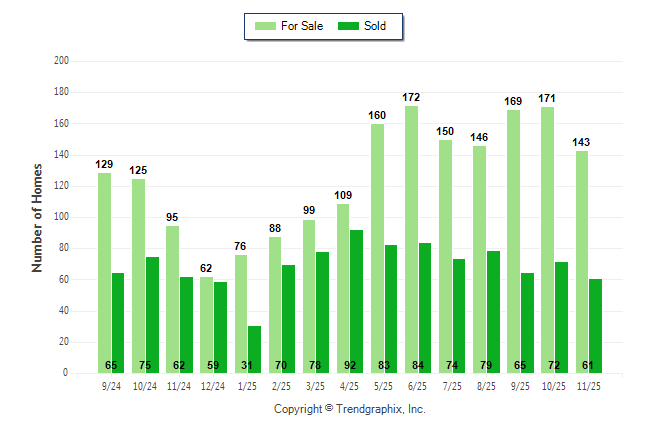646x434 pixels.
Task: Click the light green For Sale legend swatch
Action: pos(266,26)
